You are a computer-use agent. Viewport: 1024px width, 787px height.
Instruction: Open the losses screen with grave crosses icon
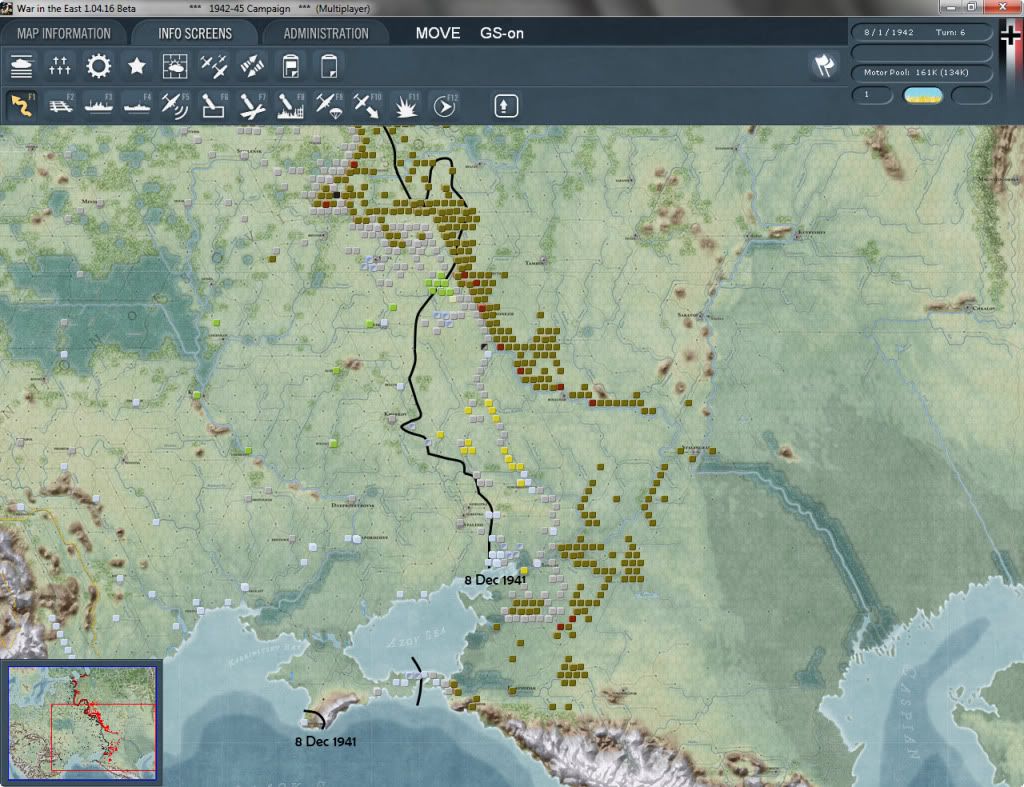pos(59,66)
